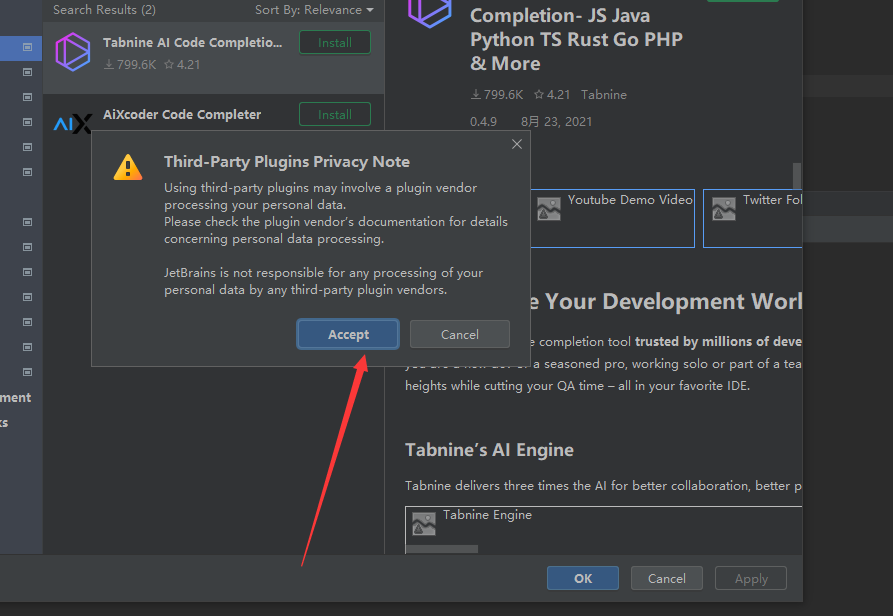Click the Tabnine vendor link in details

point(604,95)
